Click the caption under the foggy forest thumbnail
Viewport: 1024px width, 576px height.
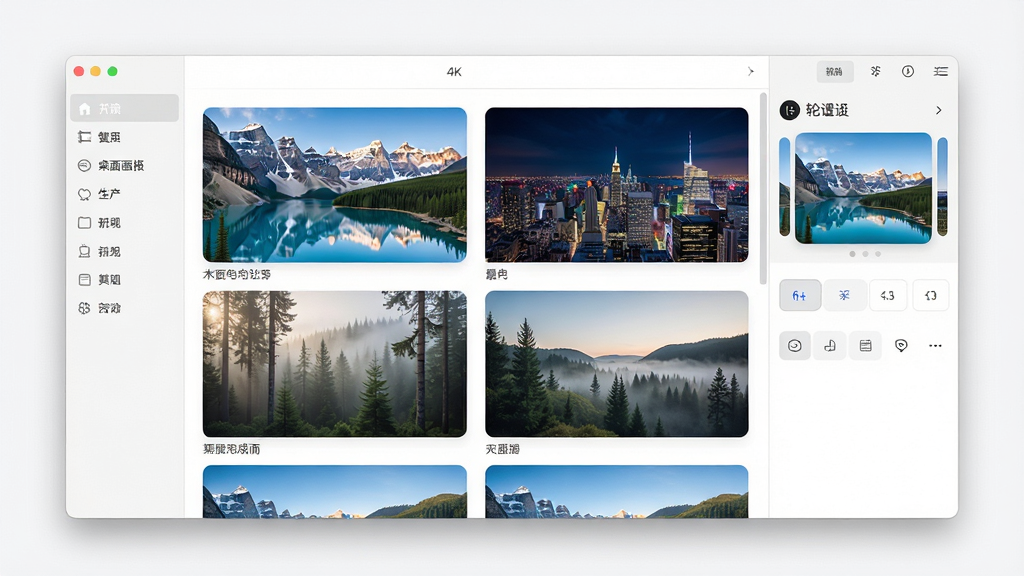[231, 449]
